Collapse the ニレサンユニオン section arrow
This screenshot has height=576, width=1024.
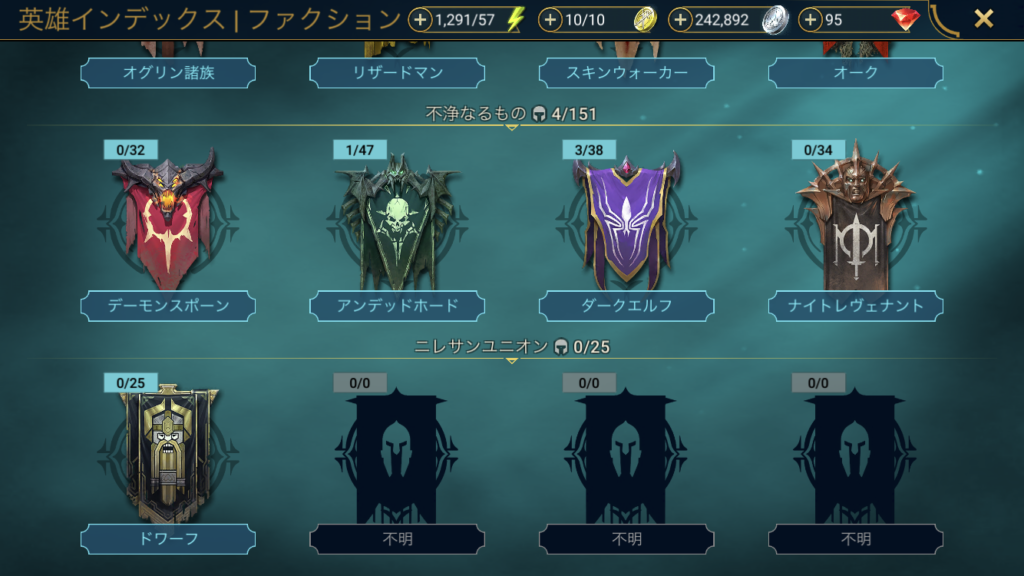(512, 361)
